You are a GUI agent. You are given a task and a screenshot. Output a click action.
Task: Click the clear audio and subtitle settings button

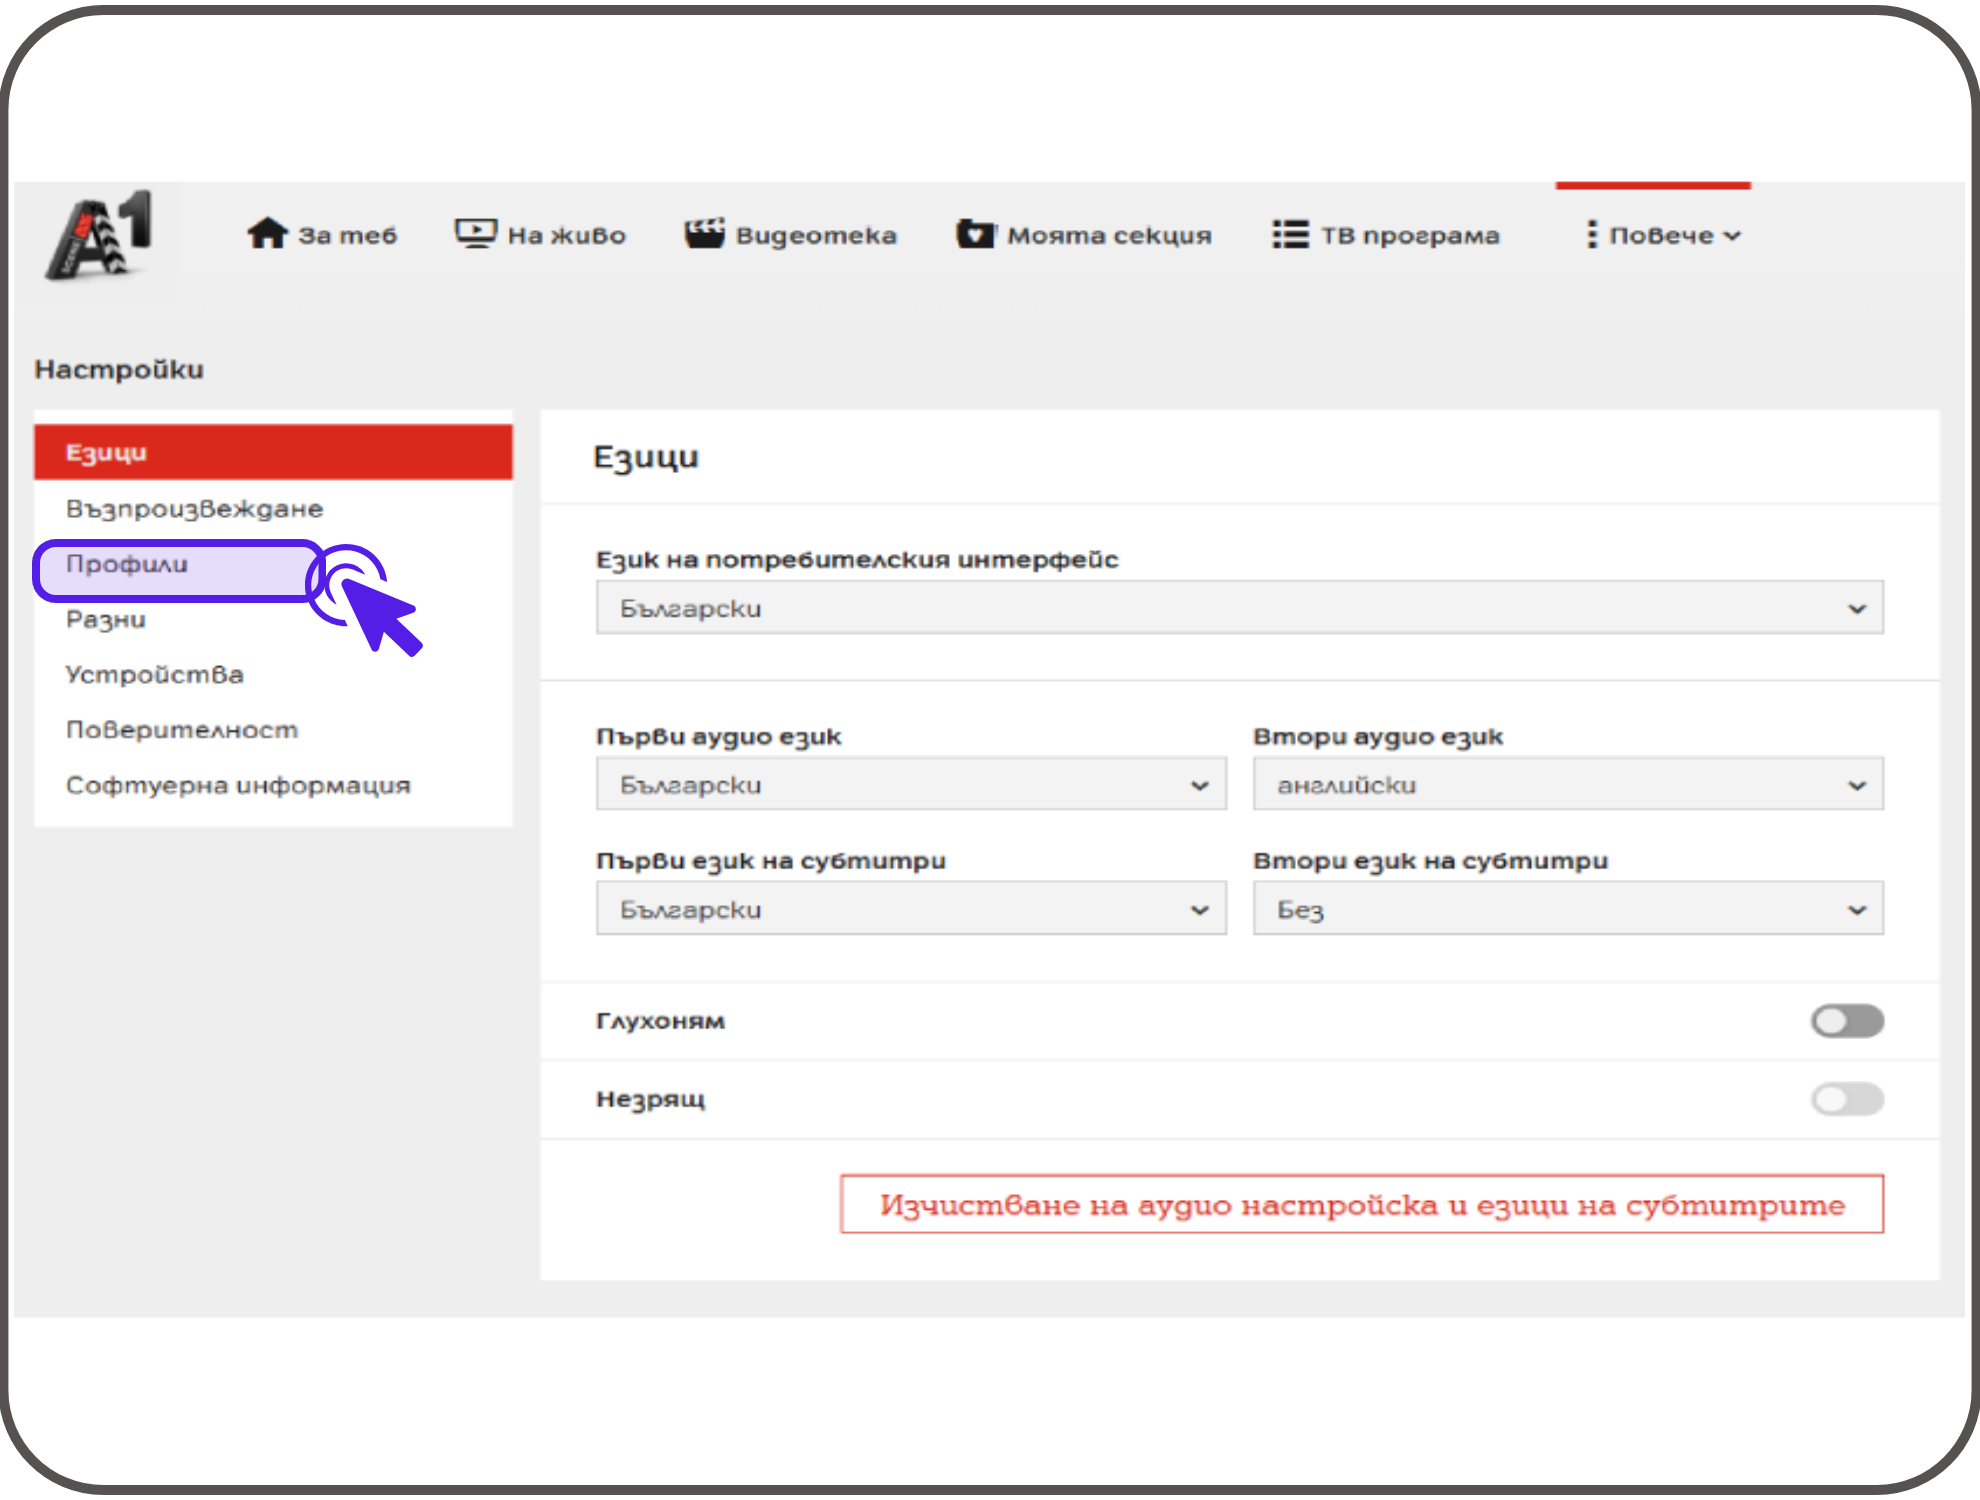click(x=1361, y=1205)
